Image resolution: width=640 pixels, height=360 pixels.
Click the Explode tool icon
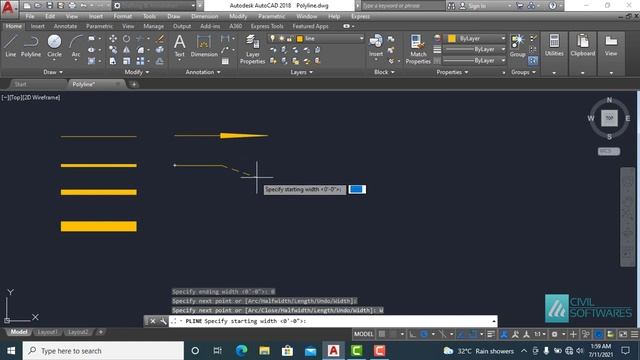160,50
